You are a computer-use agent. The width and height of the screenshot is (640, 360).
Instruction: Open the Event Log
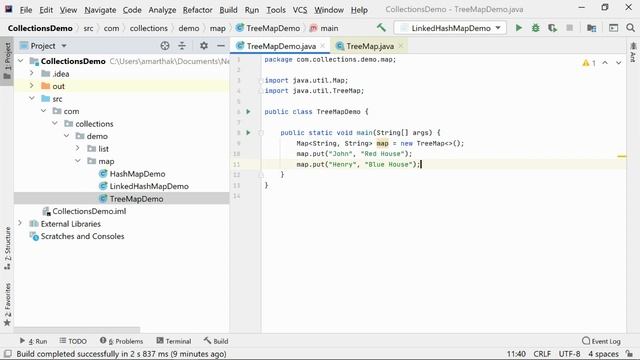(601, 341)
